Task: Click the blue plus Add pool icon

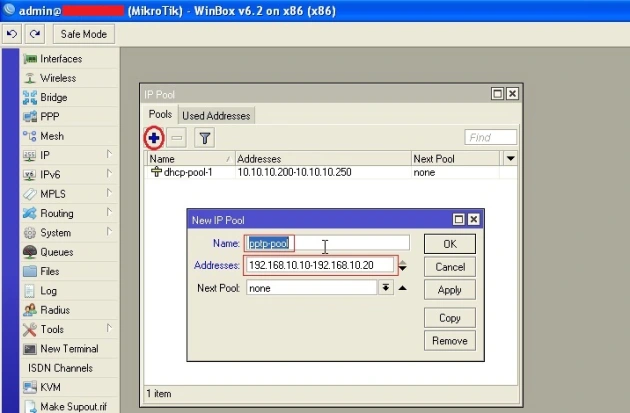Action: point(154,138)
